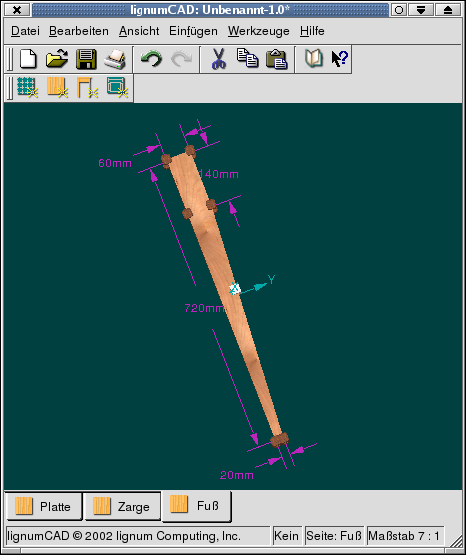Insert a new assembly table icon
466x555 pixels.
coord(87,87)
